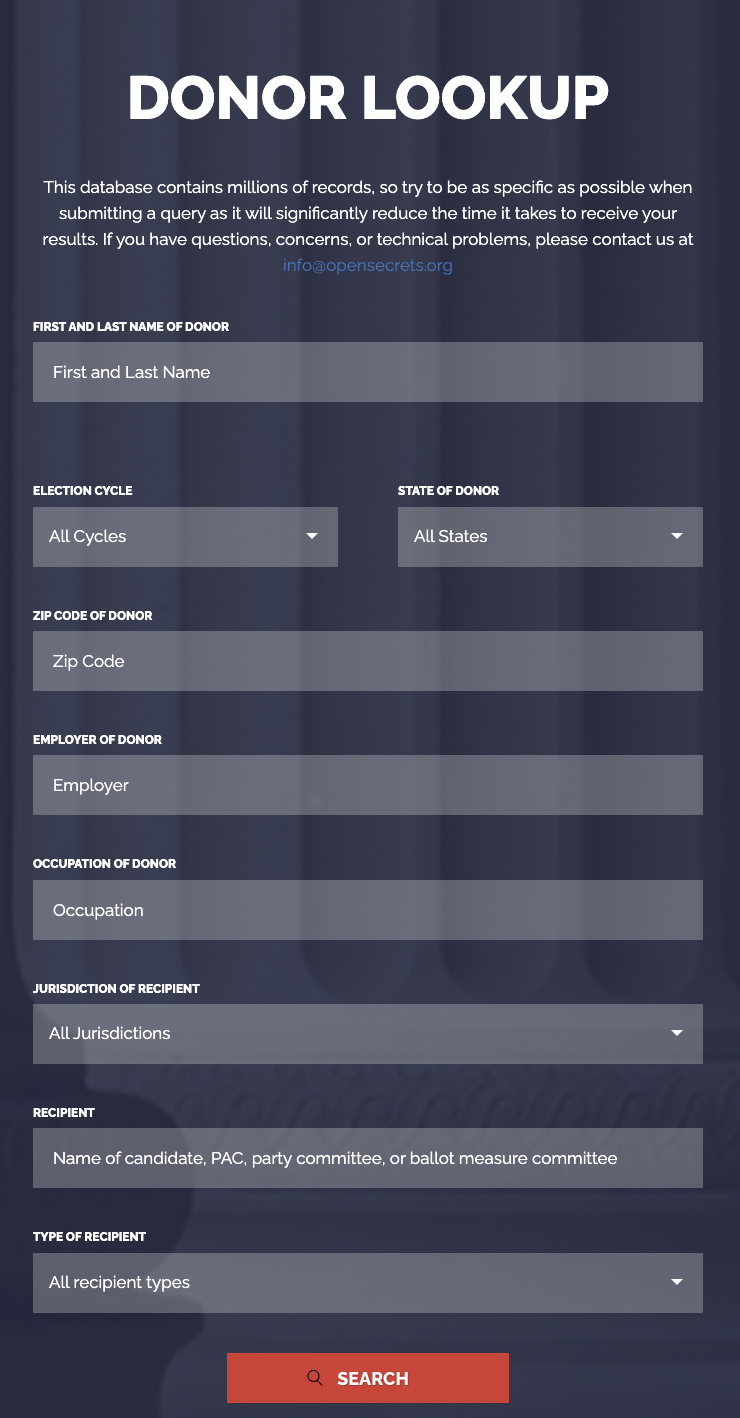This screenshot has width=740, height=1418.
Task: Click the "Zip Code of Donor" label
Action: [93, 615]
